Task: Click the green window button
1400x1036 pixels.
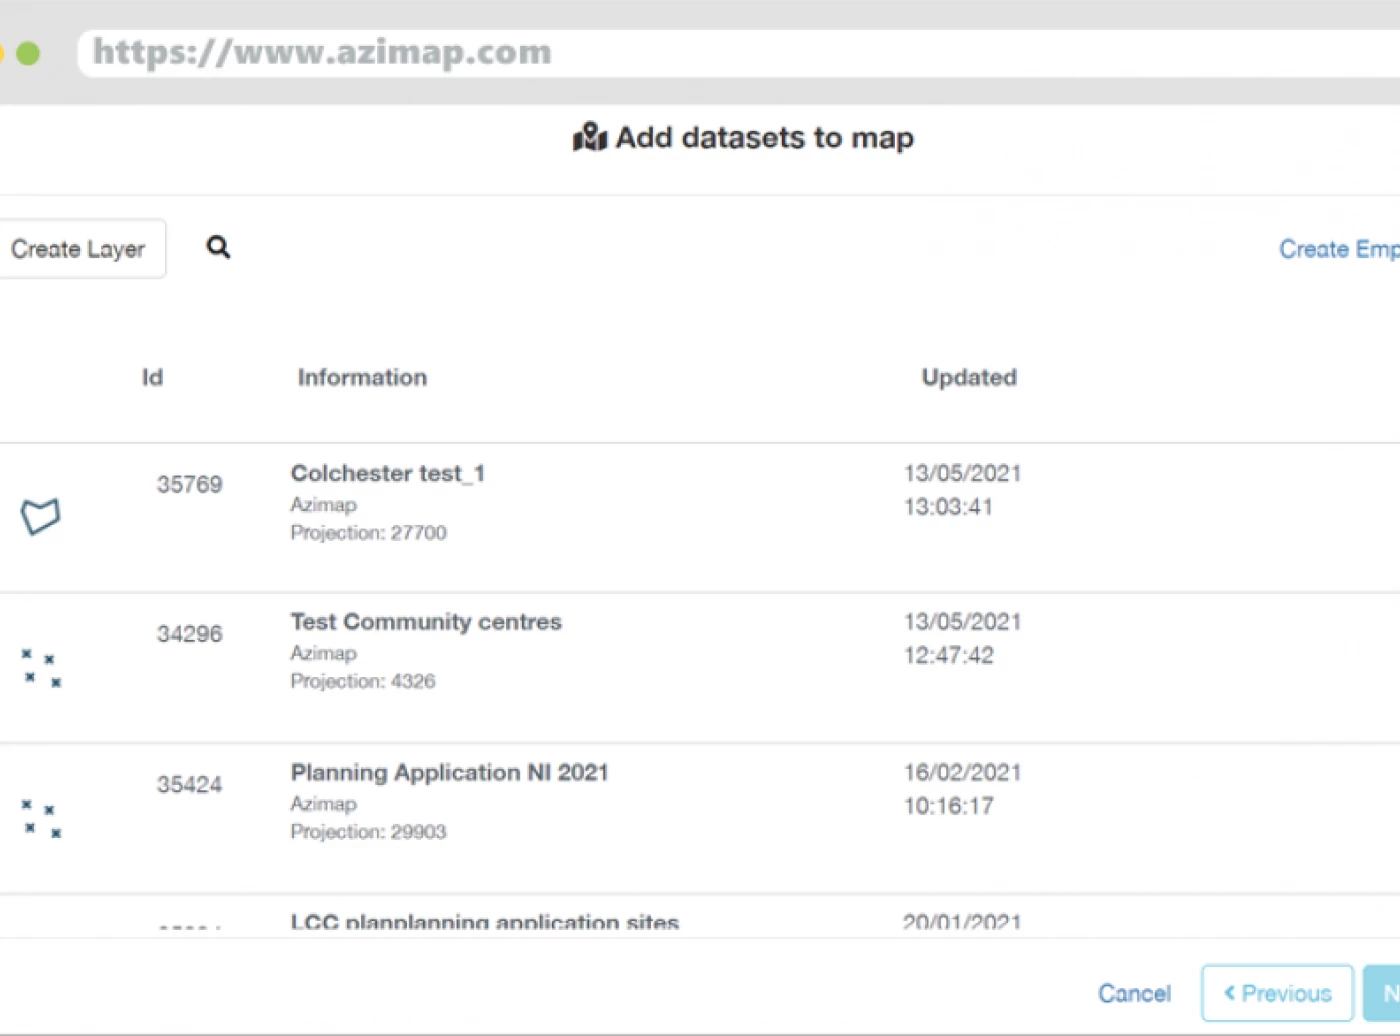Action: click(x=29, y=53)
